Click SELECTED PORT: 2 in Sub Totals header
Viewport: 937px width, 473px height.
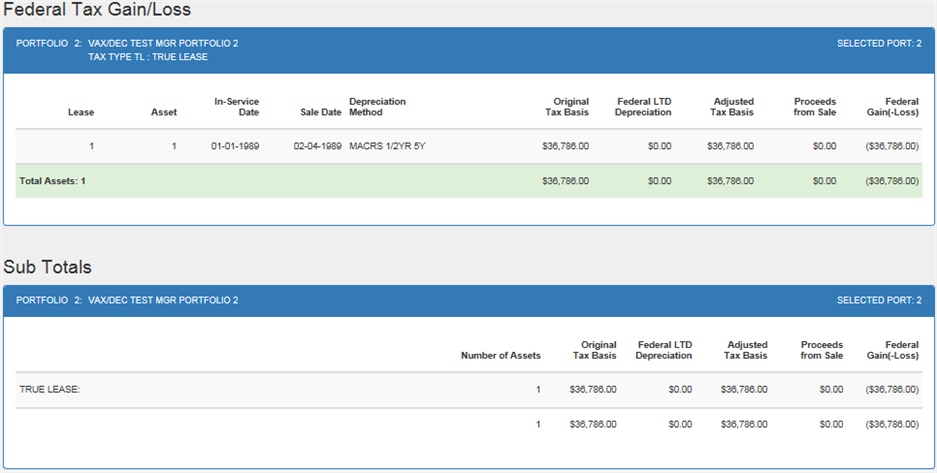point(879,300)
